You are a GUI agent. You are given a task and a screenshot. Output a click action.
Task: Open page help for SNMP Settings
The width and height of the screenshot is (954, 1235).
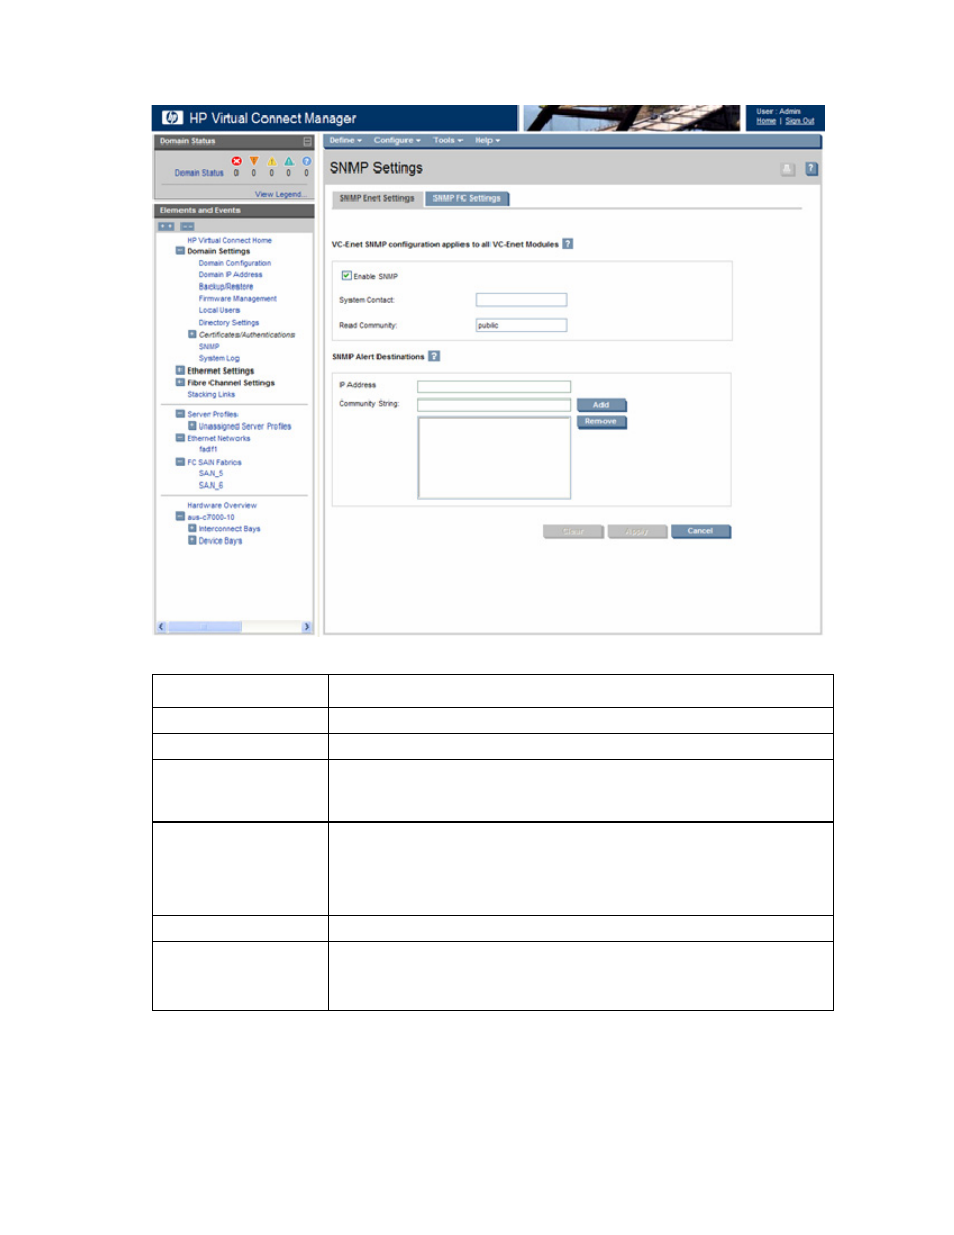(x=812, y=169)
